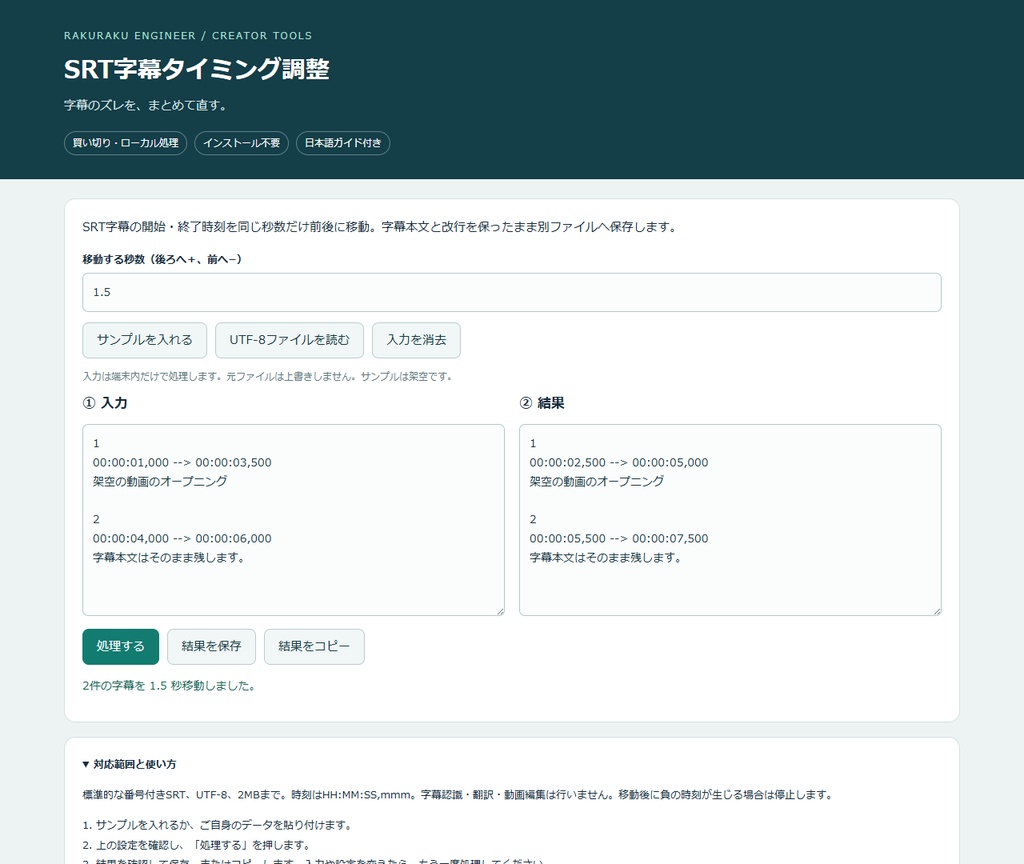This screenshot has width=1024, height=864.
Task: Click 架空の動画のオープニング in the result box
Action: [597, 481]
